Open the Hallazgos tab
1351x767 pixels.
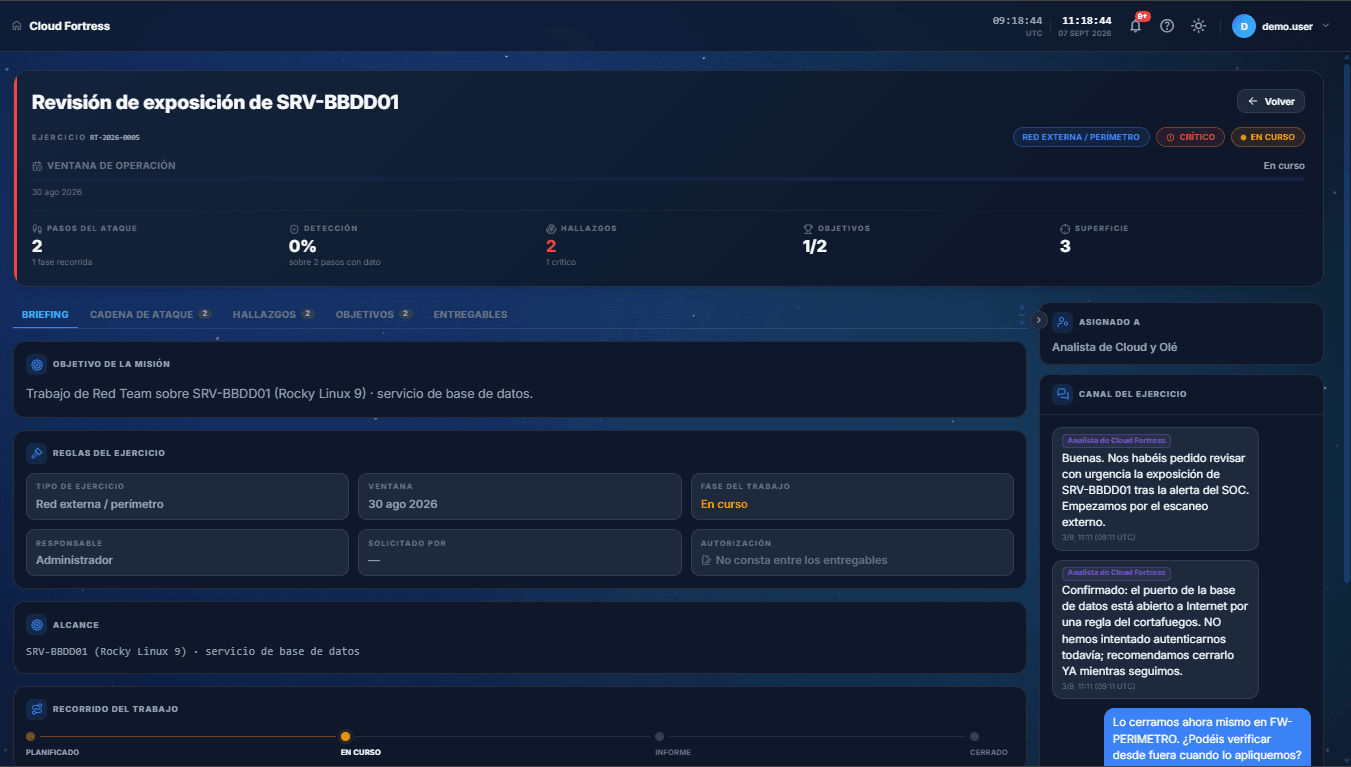[274, 314]
